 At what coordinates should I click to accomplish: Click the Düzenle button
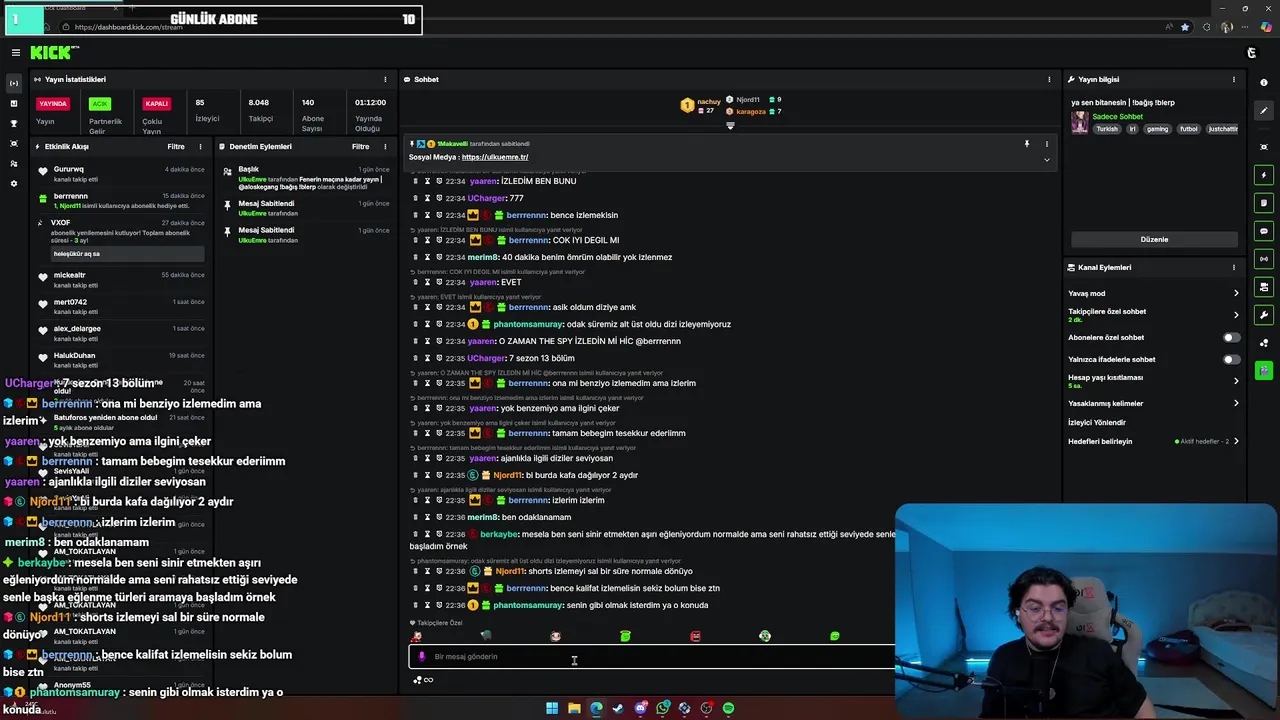tap(1154, 239)
